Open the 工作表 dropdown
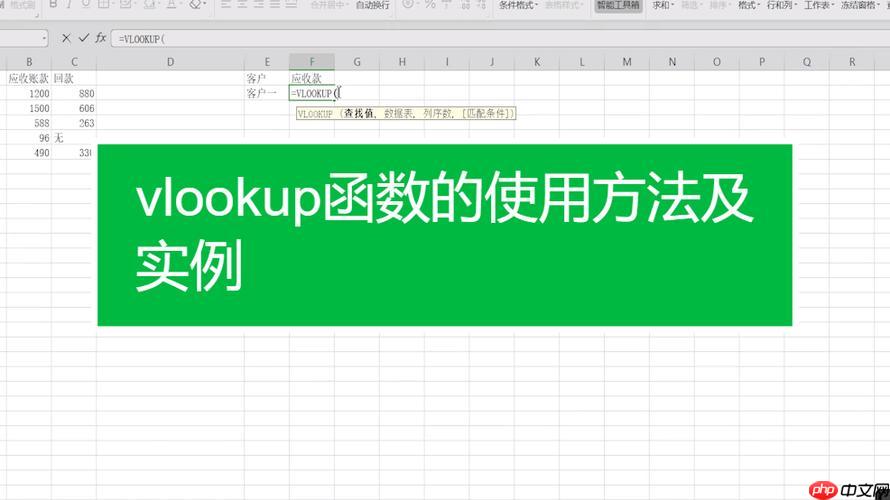 (x=819, y=5)
